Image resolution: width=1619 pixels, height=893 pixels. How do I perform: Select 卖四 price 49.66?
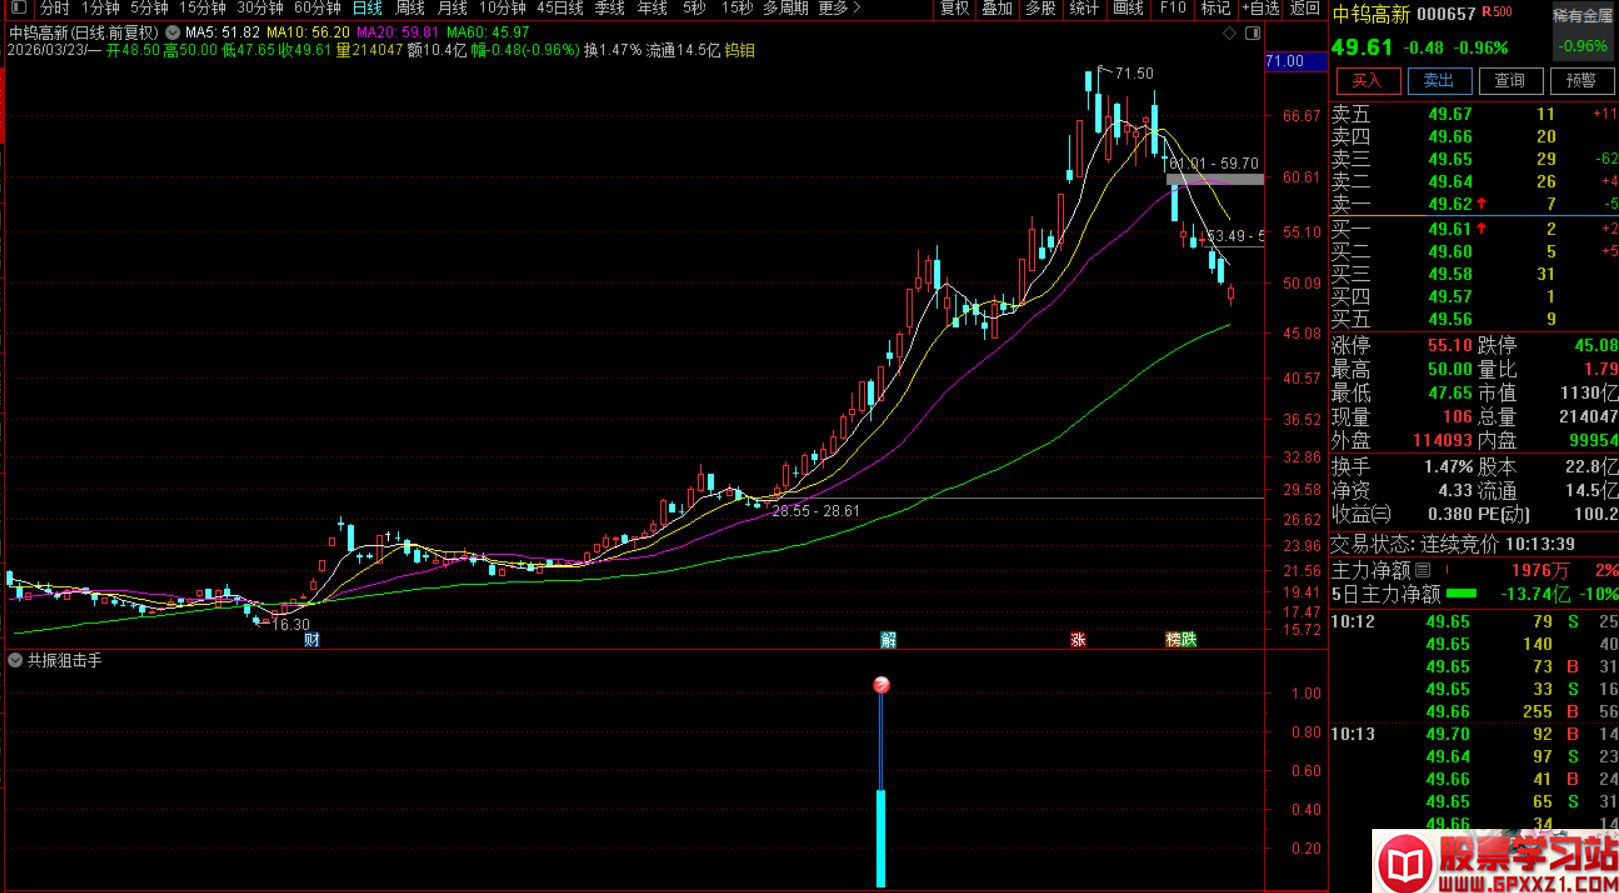pyautogui.click(x=1450, y=137)
